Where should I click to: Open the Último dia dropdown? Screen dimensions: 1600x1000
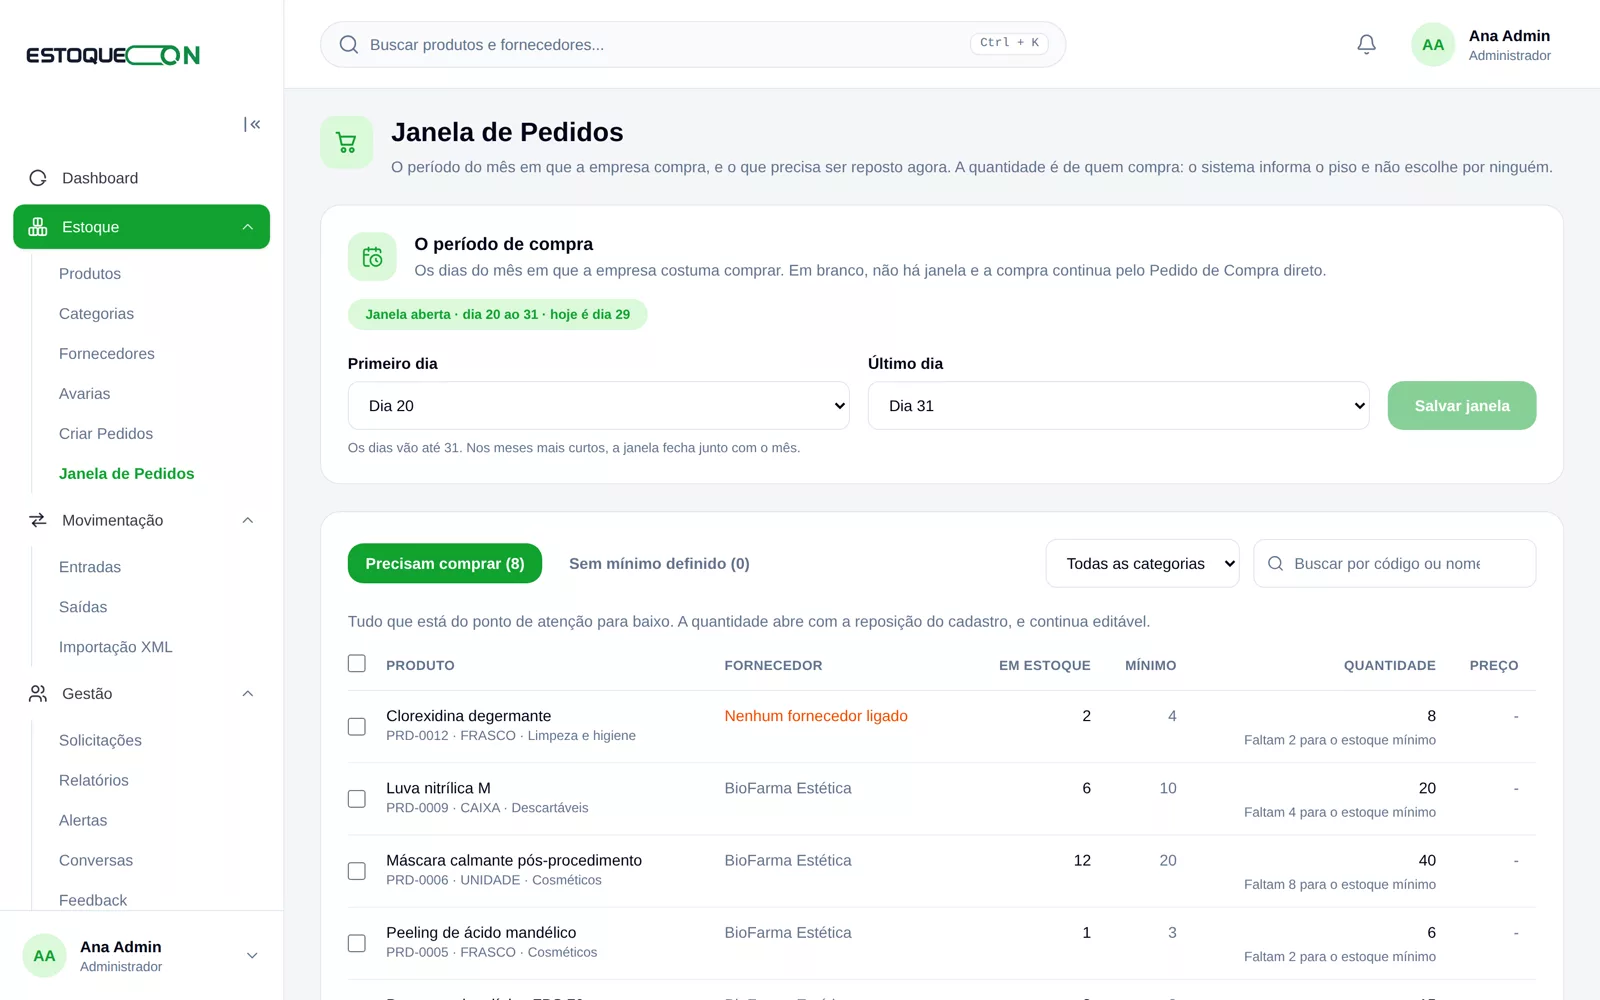coord(1118,406)
